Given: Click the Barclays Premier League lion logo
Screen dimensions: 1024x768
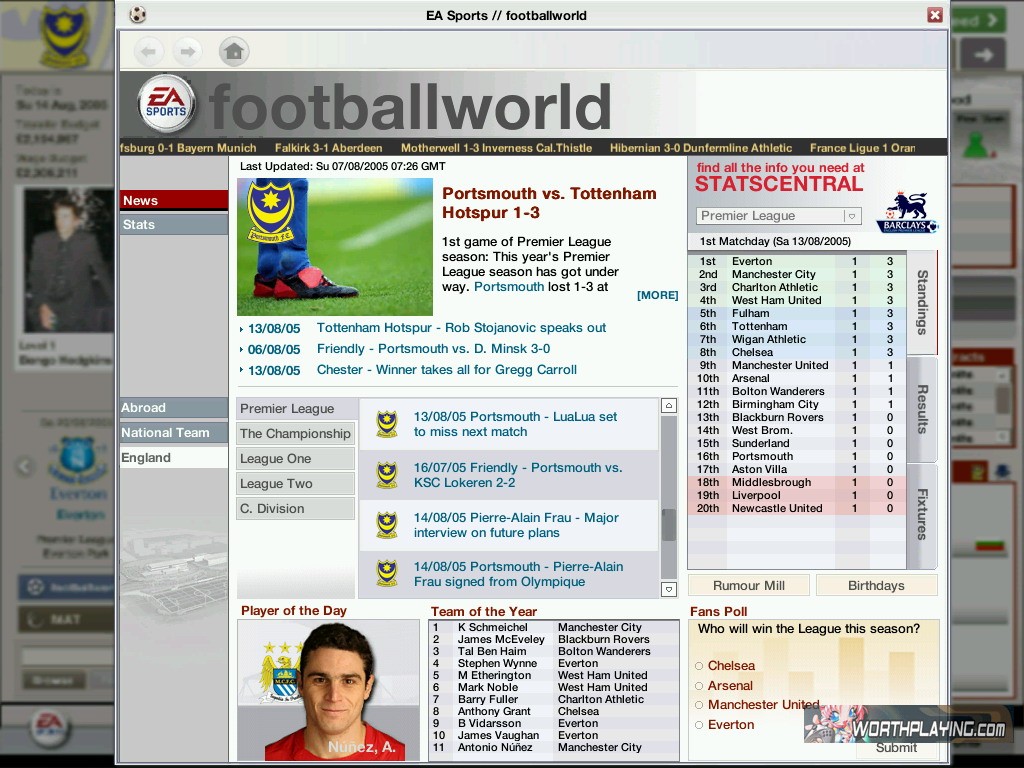Looking at the screenshot, I should [x=907, y=212].
